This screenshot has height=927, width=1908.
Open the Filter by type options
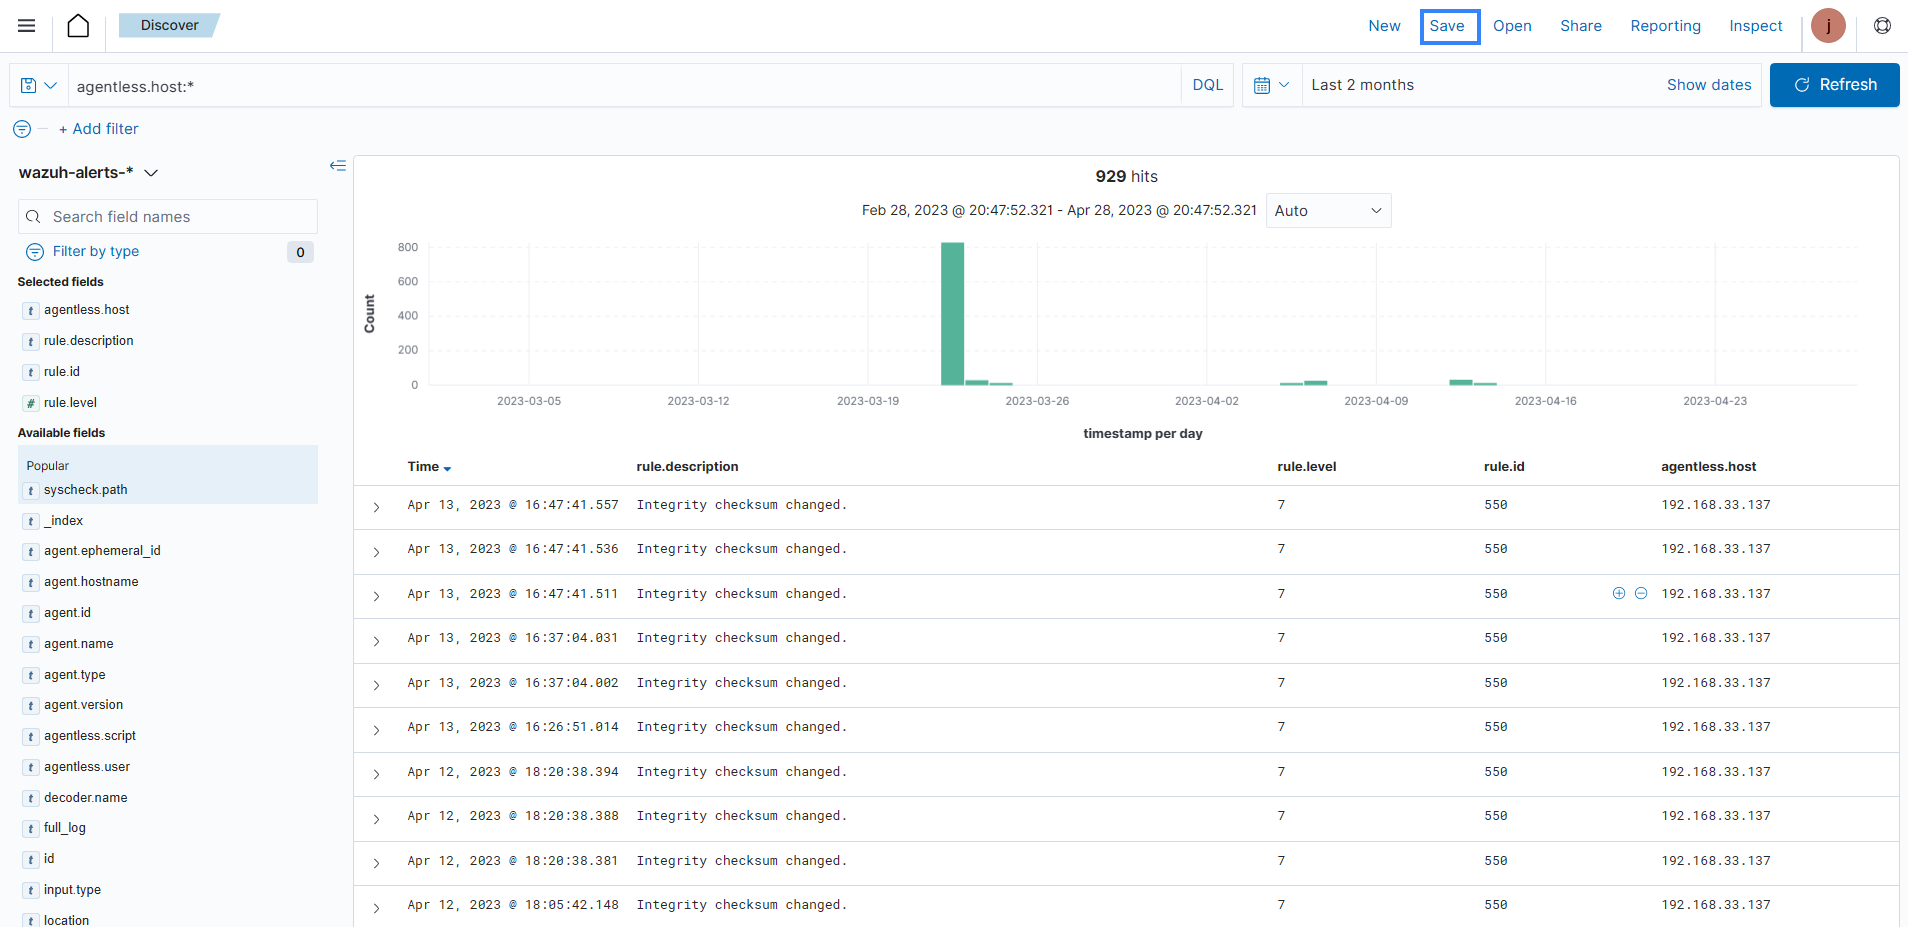point(96,252)
